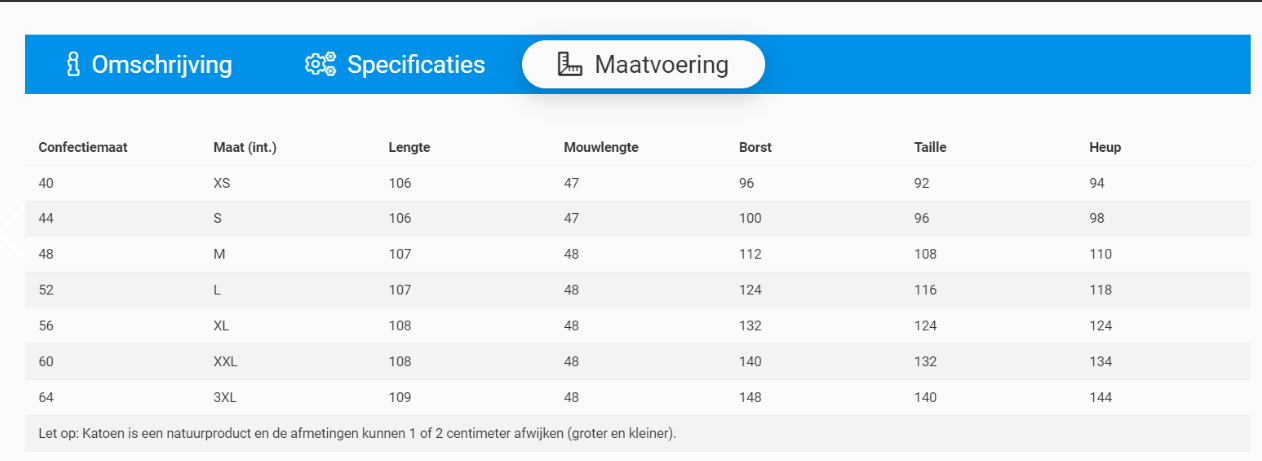
Task: Click the XXL size cell
Action: [x=225, y=361]
